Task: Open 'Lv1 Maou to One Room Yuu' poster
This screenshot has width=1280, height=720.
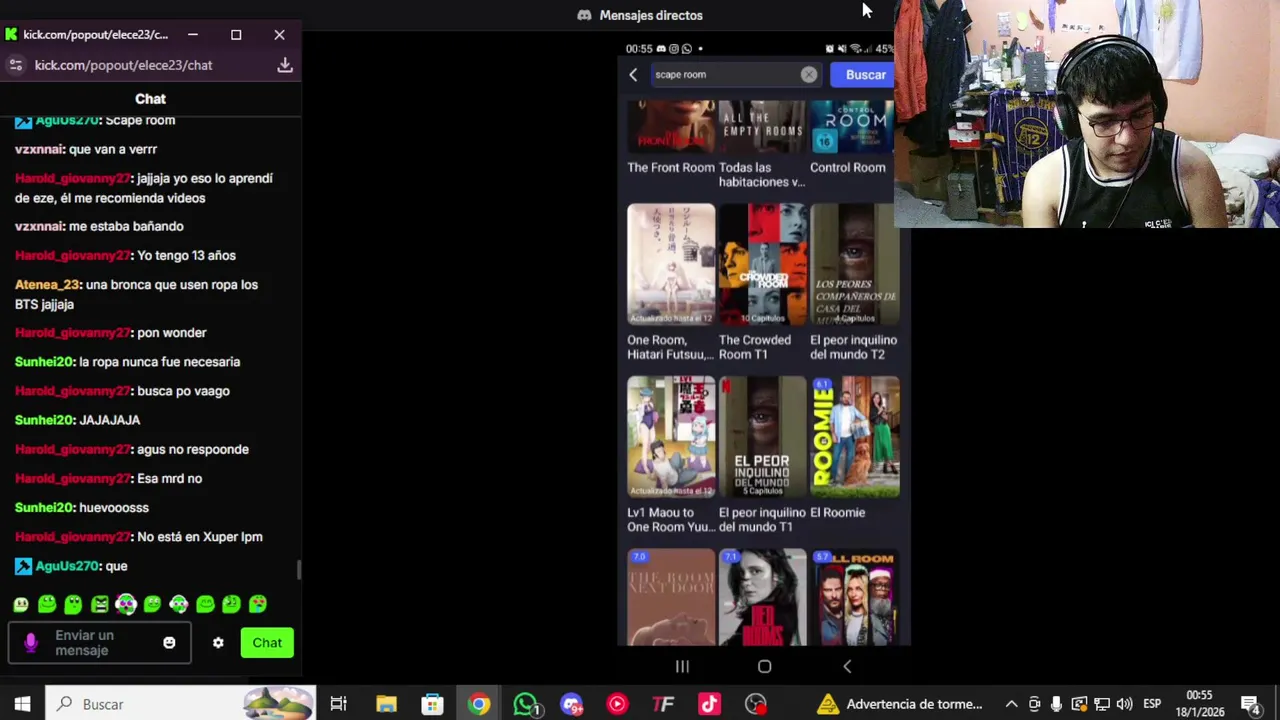Action: (x=671, y=437)
